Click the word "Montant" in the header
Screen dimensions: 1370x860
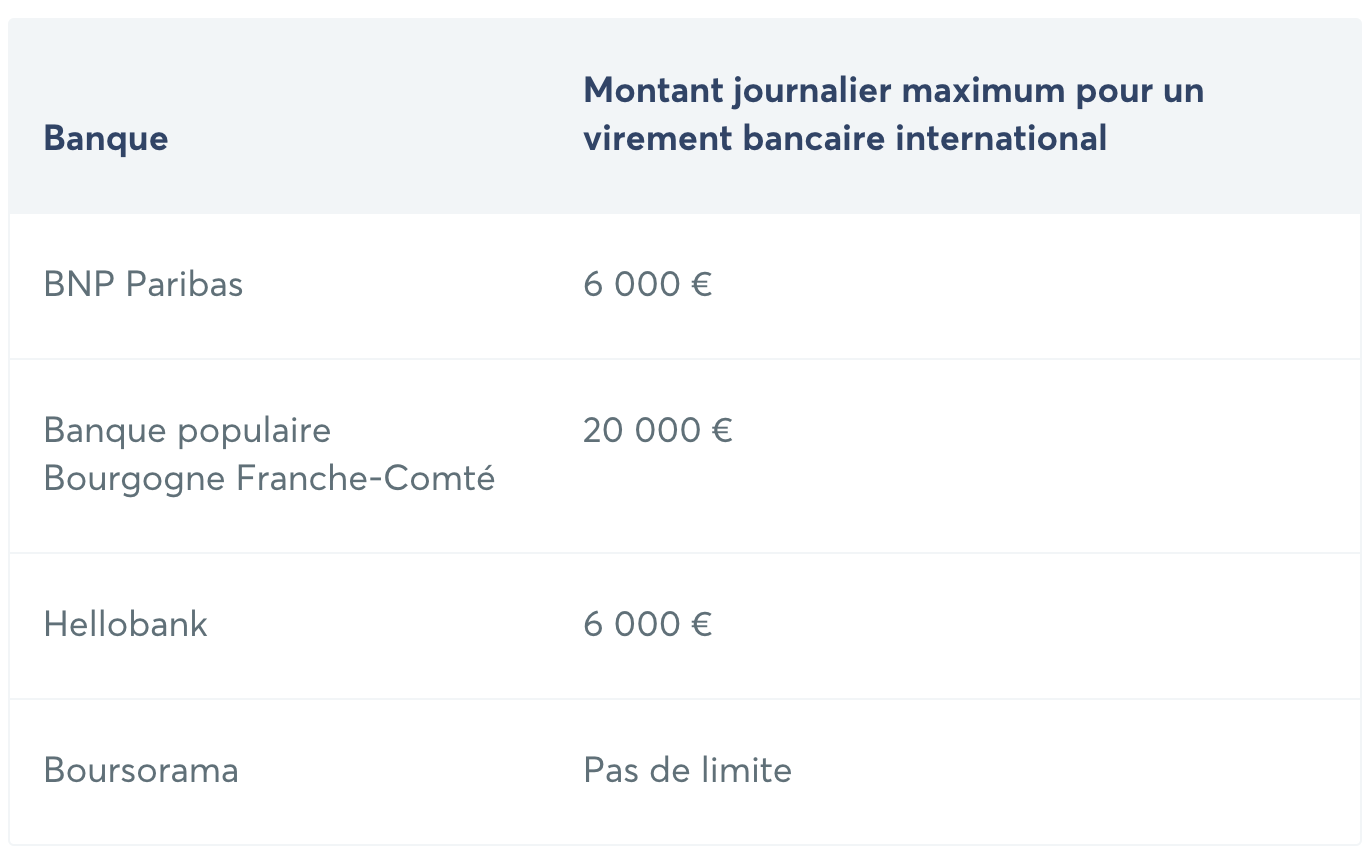pos(651,91)
